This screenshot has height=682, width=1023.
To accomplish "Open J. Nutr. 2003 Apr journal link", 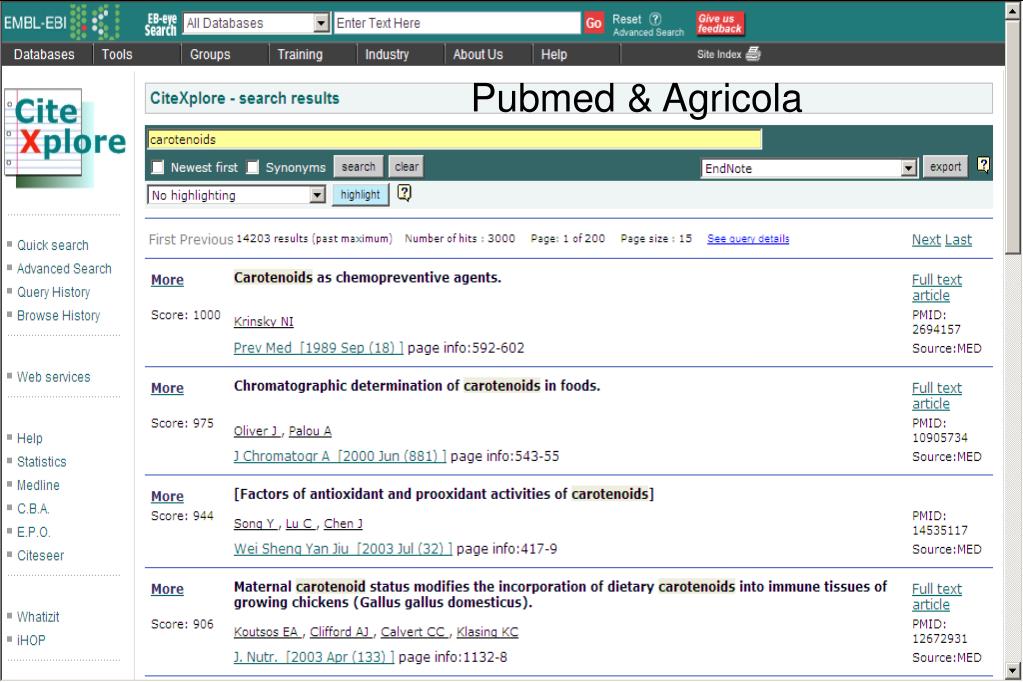I will coord(314,657).
